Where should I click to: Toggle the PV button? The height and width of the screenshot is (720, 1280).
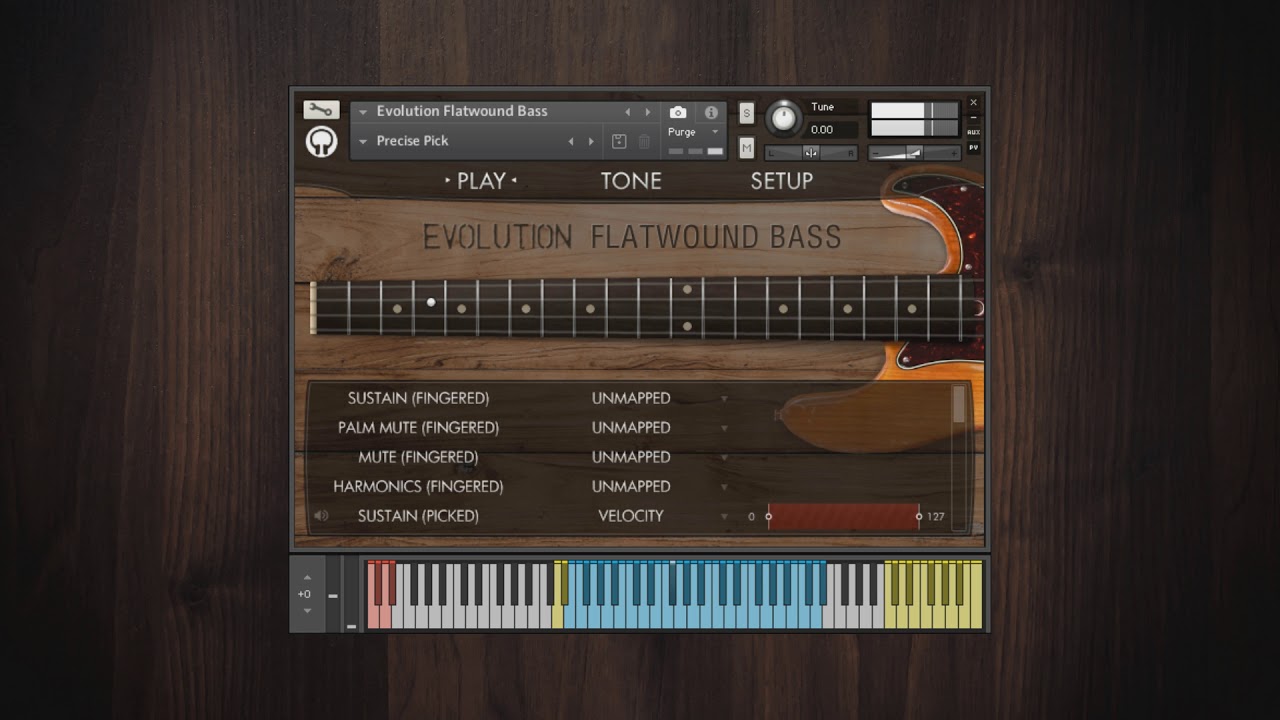coord(973,148)
